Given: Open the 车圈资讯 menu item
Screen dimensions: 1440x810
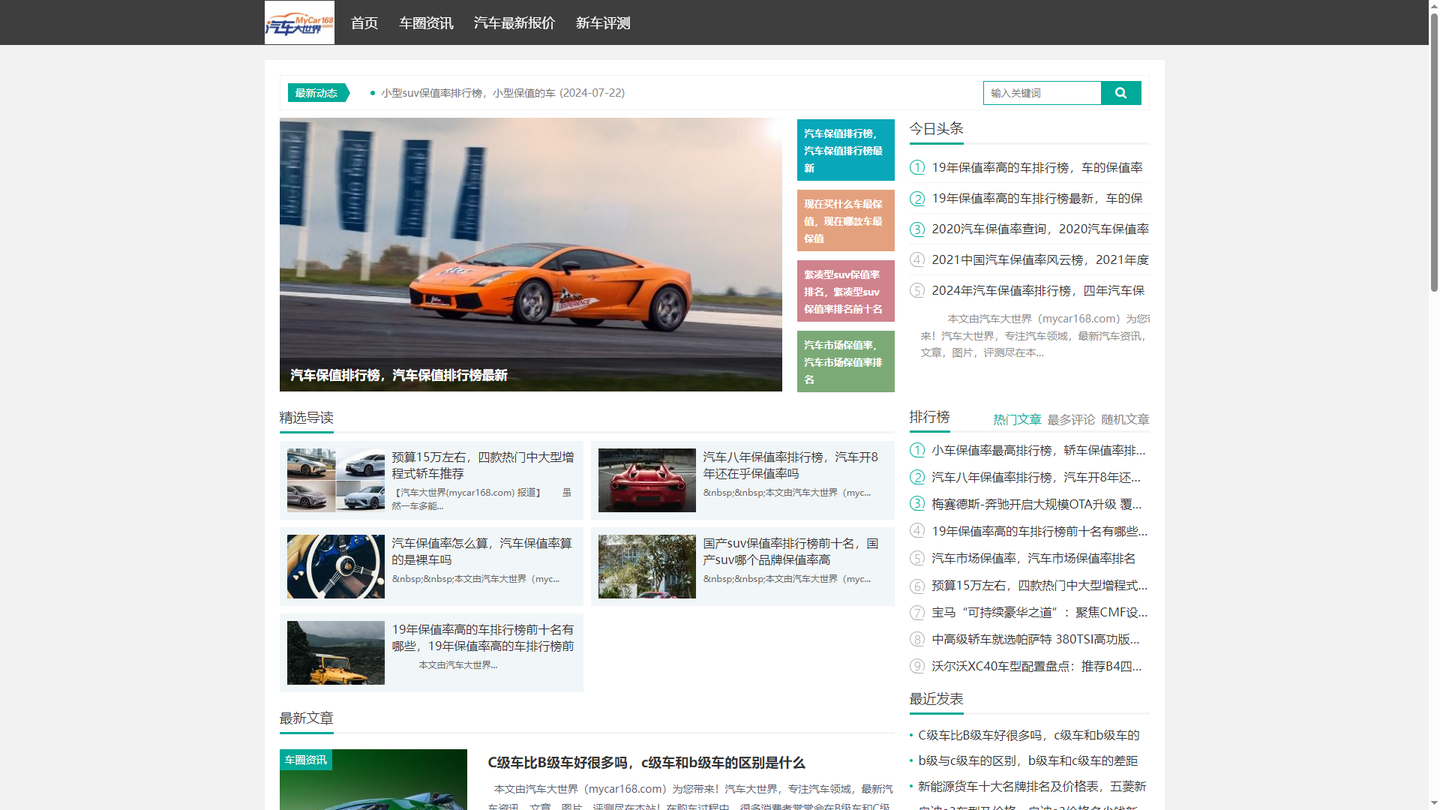Looking at the screenshot, I should point(426,23).
